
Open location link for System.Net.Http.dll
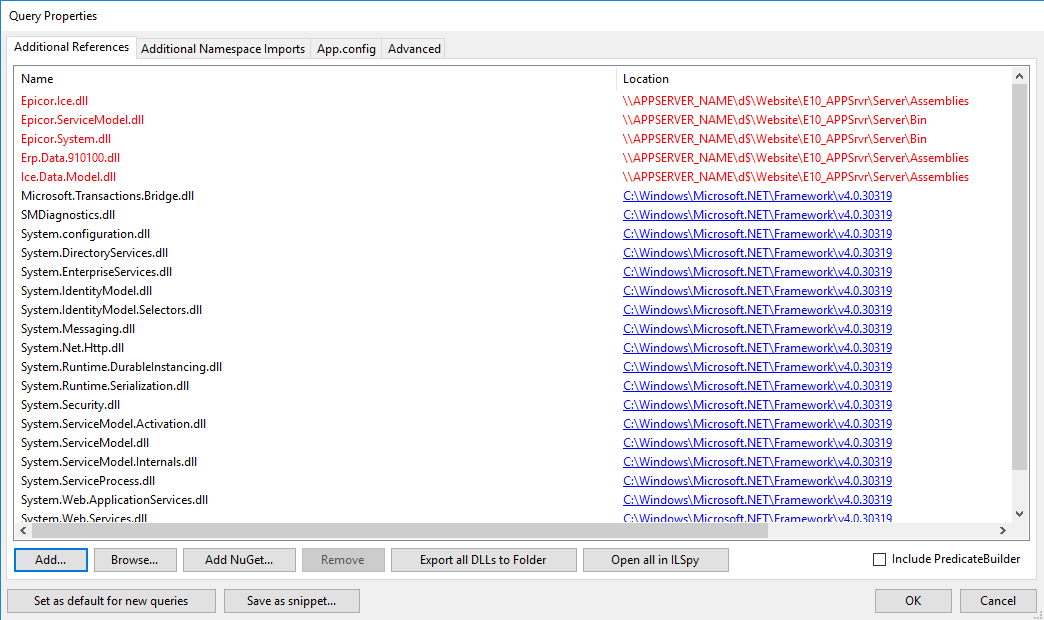[x=757, y=348]
